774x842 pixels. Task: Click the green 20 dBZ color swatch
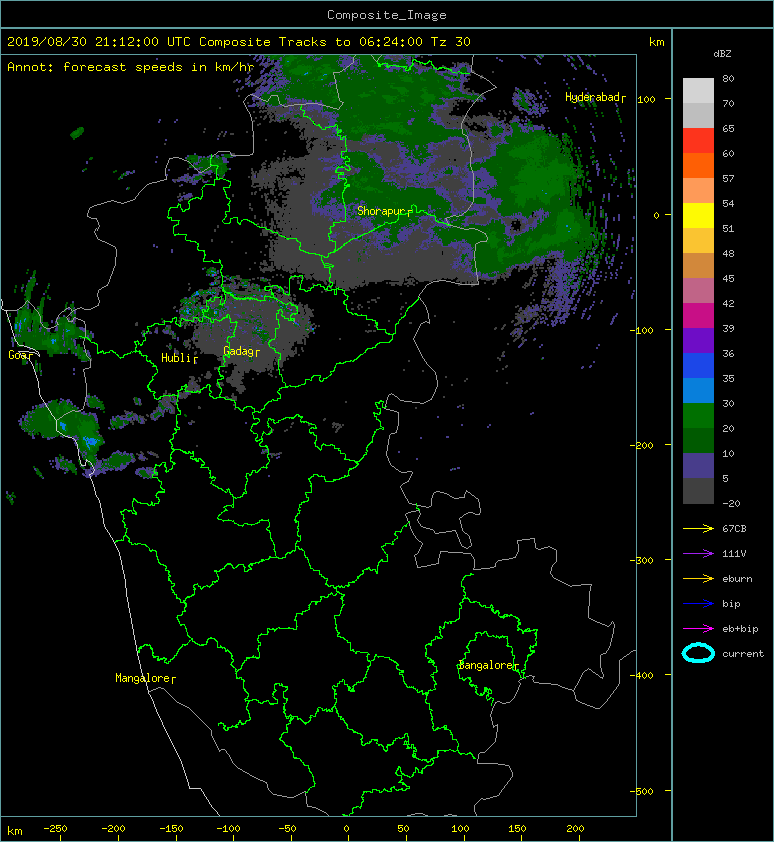point(698,416)
